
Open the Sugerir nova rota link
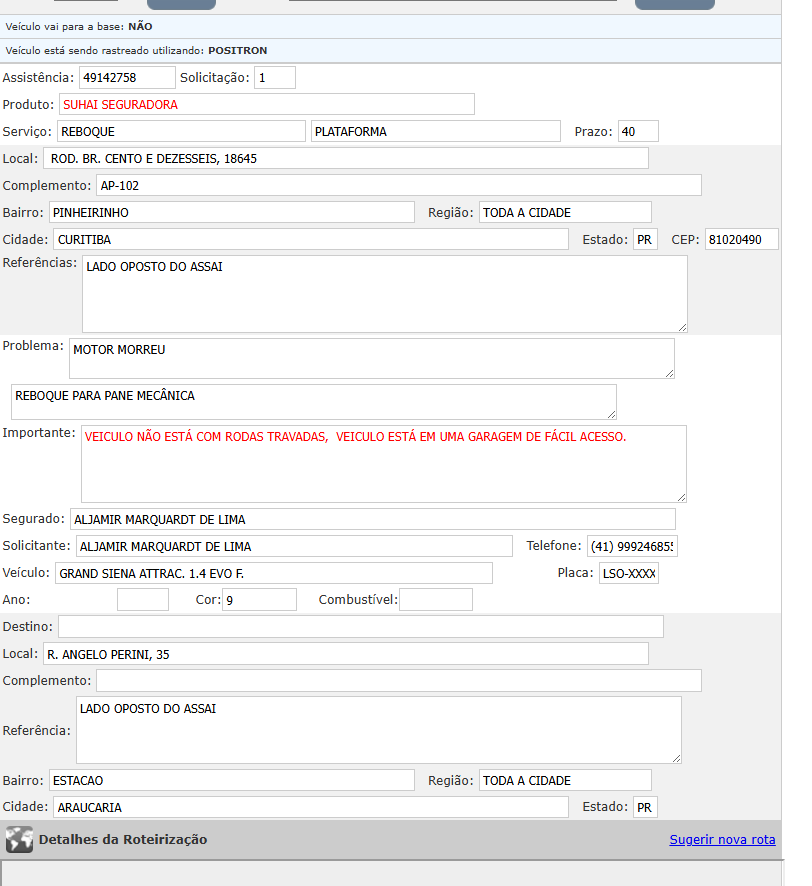pos(722,840)
